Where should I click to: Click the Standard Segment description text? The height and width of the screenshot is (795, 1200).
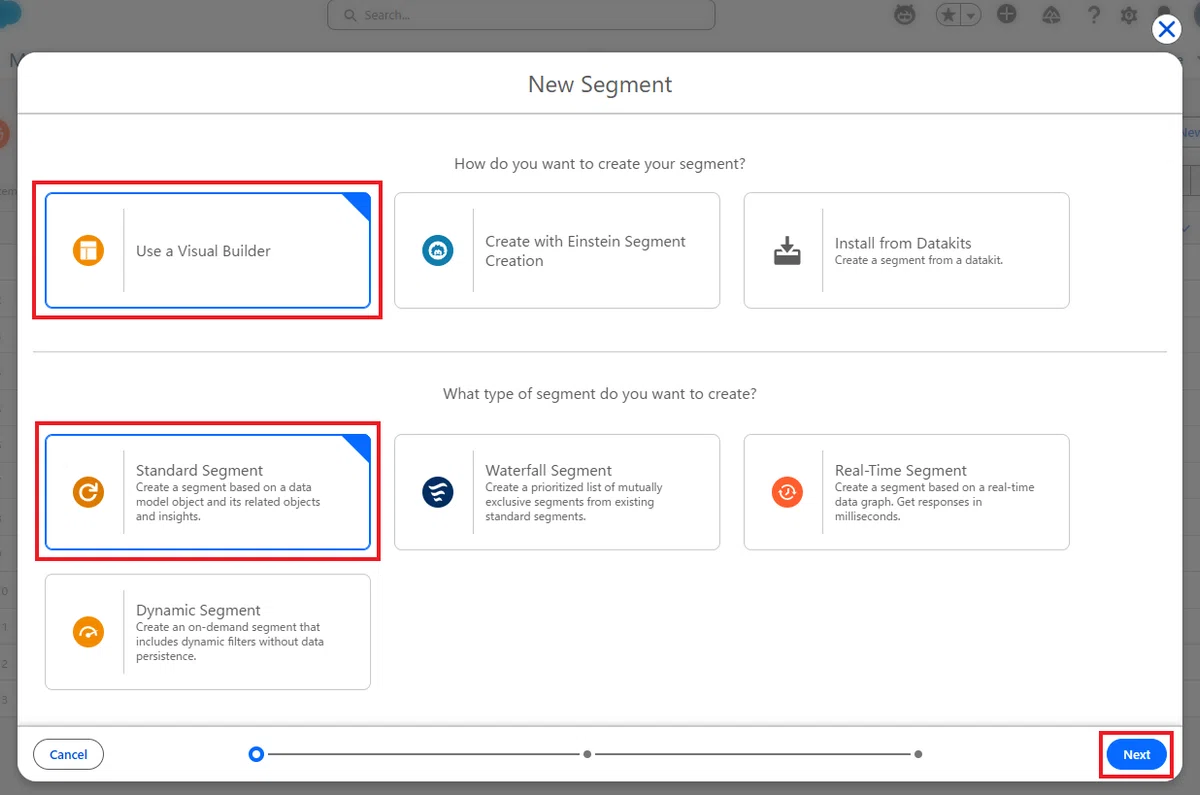pos(228,502)
